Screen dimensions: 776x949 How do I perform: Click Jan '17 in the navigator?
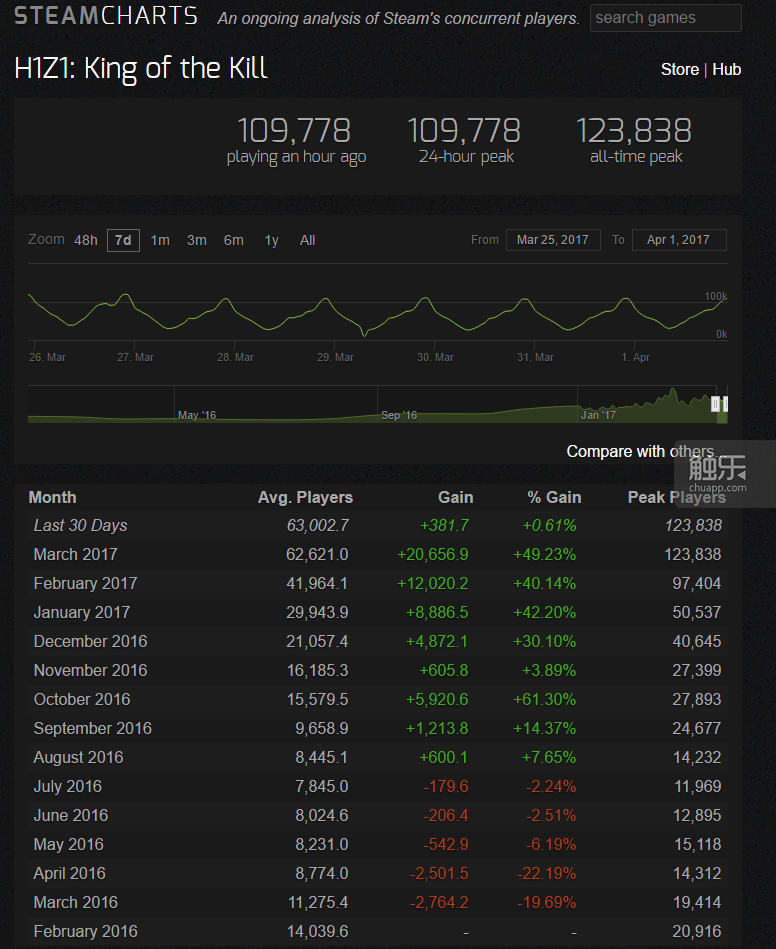598,415
